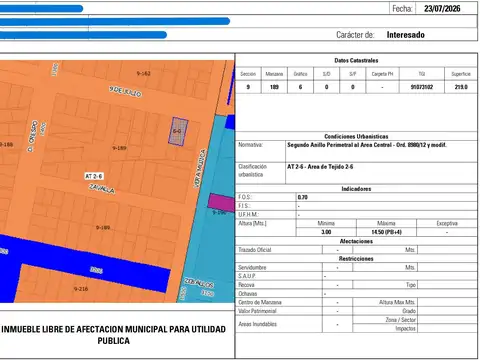
Task: Click the Servidumbre label
Action: click(252, 267)
